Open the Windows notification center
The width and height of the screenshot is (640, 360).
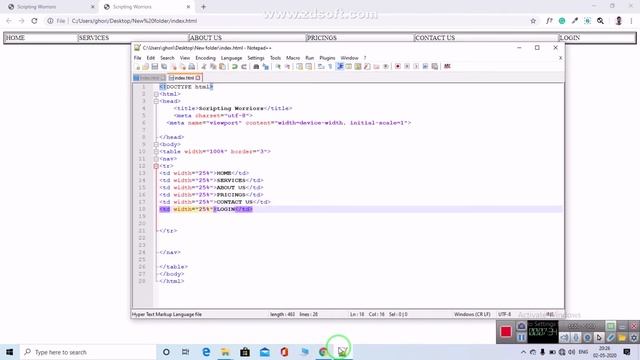point(627,352)
